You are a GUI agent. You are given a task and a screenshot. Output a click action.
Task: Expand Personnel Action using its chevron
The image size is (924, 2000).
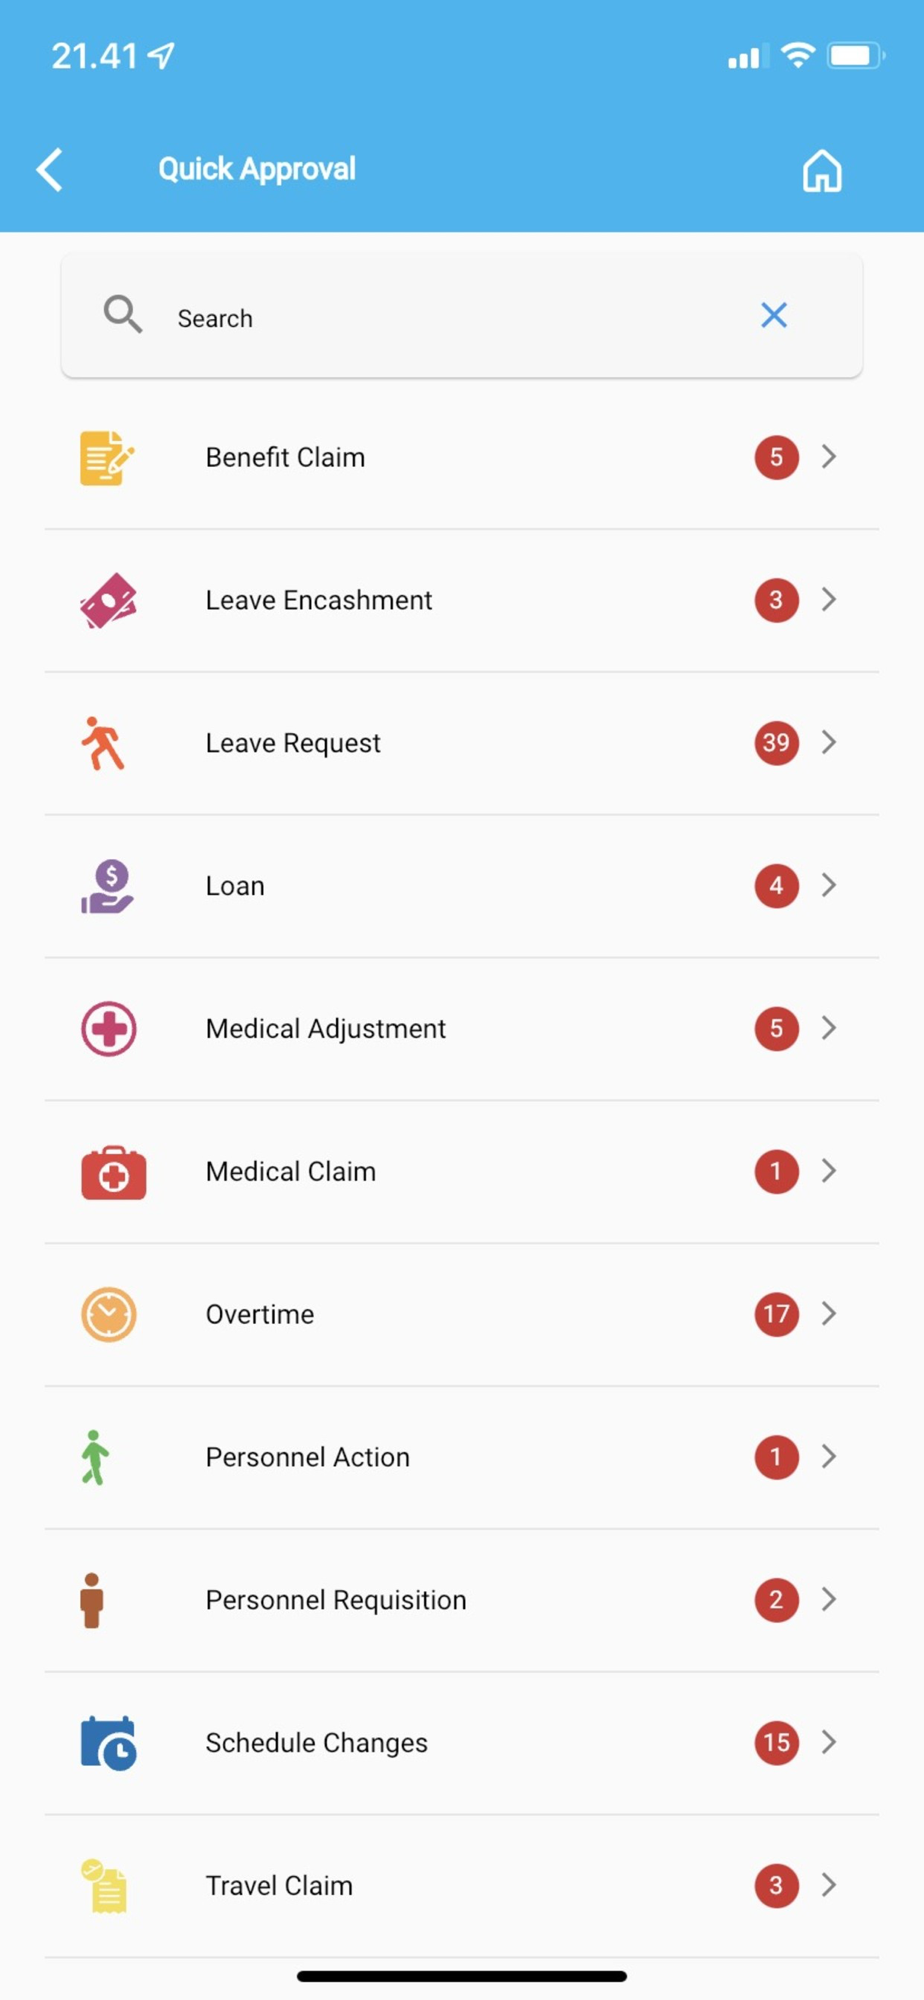click(829, 1457)
